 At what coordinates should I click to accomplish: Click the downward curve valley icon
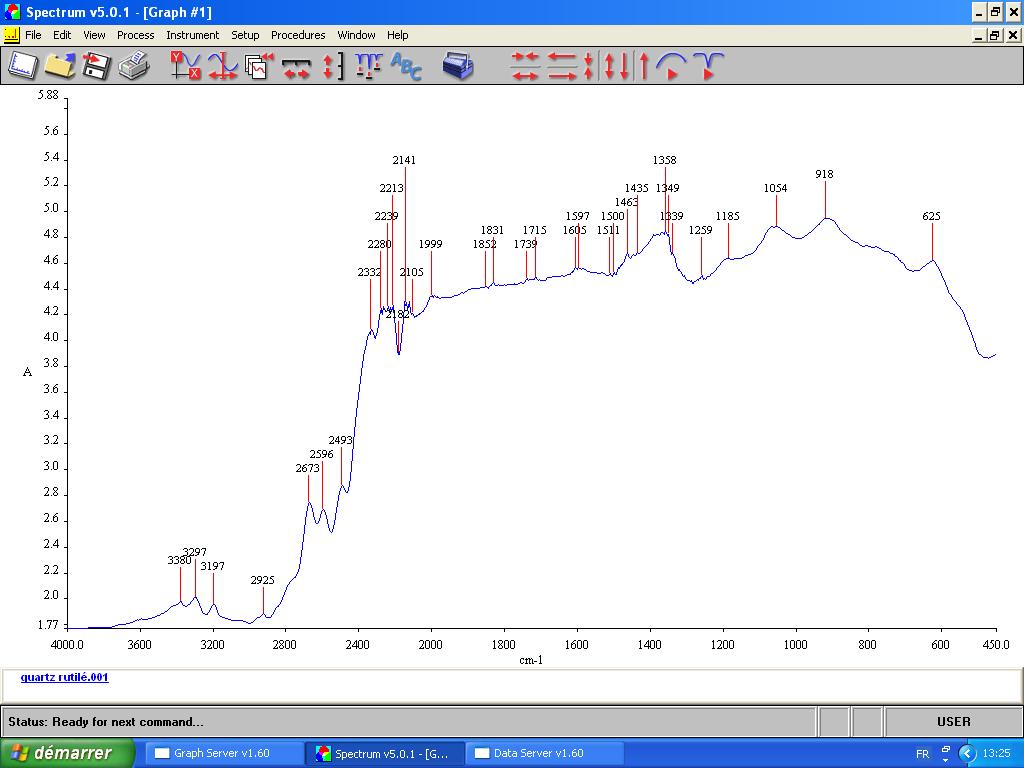[x=708, y=66]
